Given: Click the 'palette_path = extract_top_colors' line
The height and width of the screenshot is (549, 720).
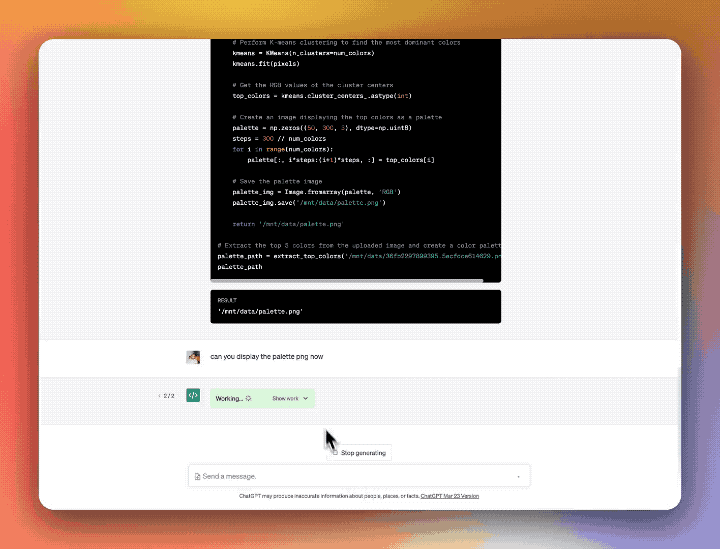Looking at the screenshot, I should coord(359,256).
